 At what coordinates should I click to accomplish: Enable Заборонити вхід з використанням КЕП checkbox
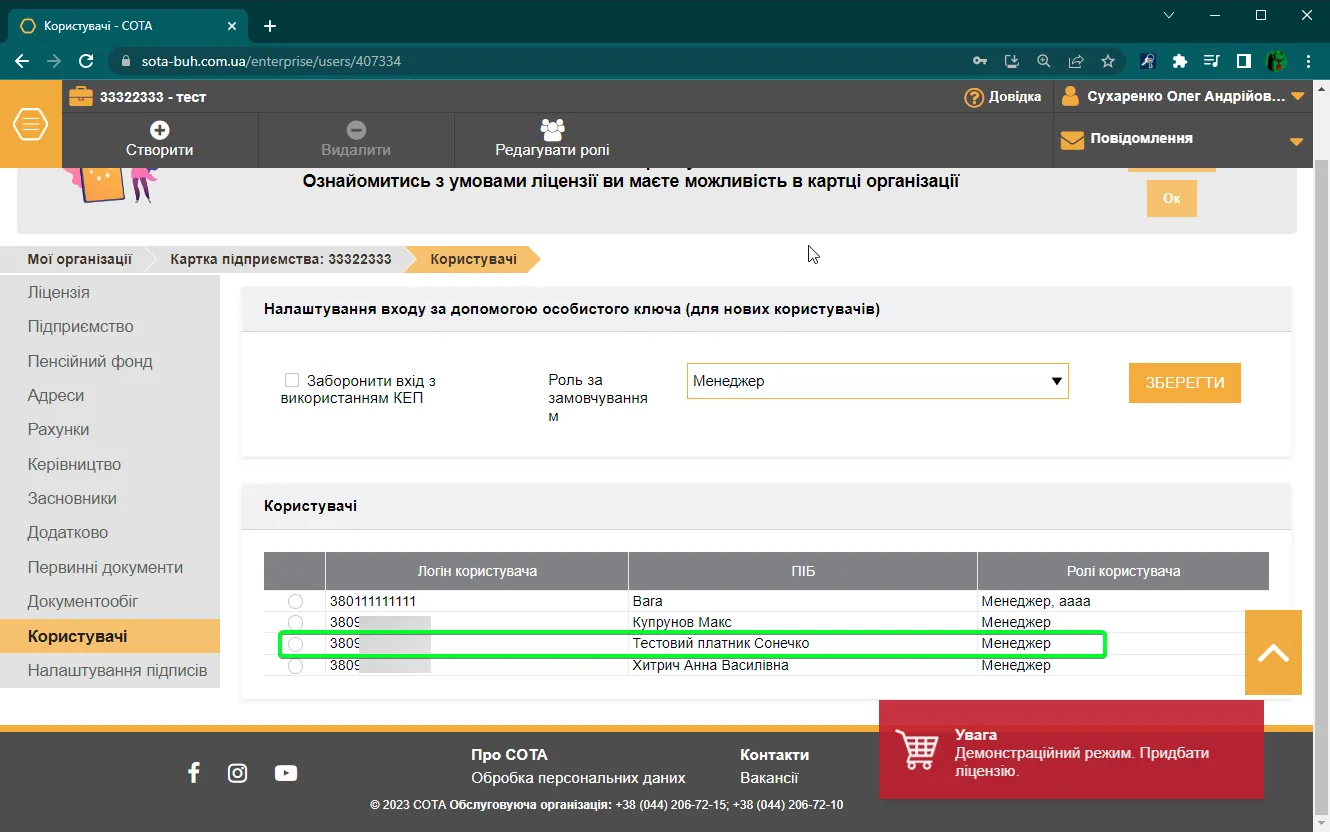click(292, 380)
